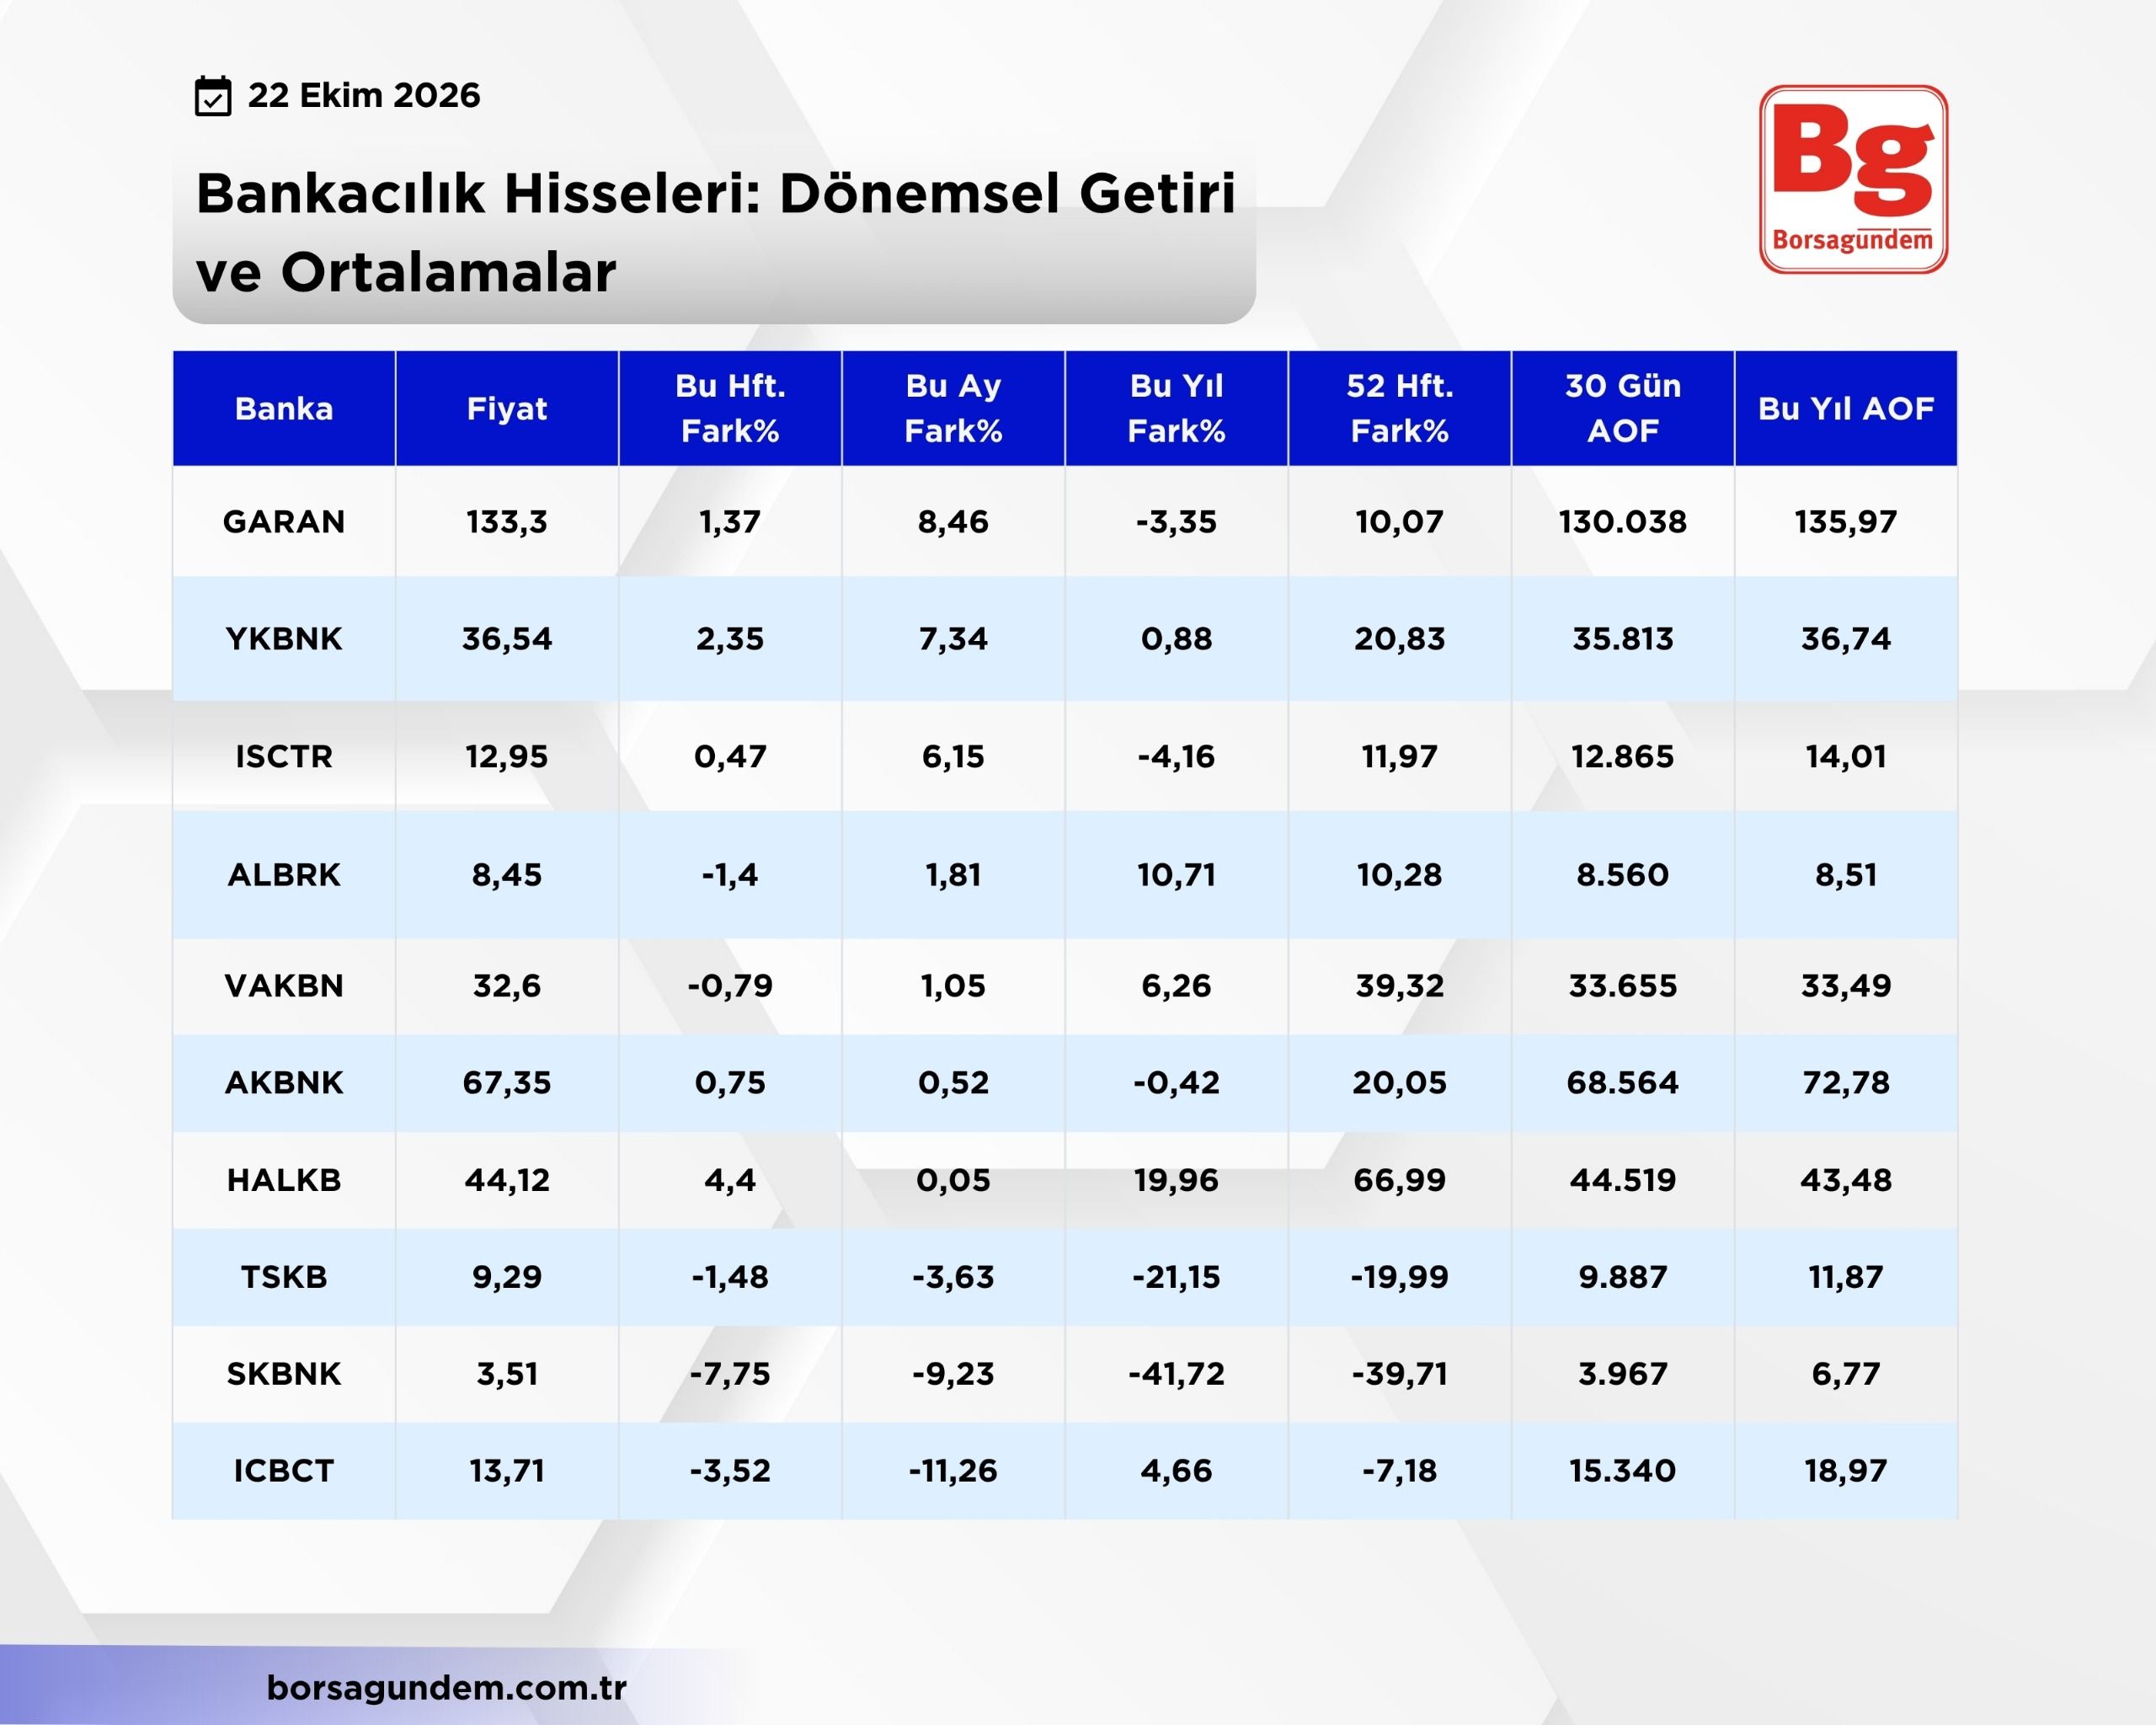Click AKBNK yearly change -0,42

(x=1176, y=1083)
